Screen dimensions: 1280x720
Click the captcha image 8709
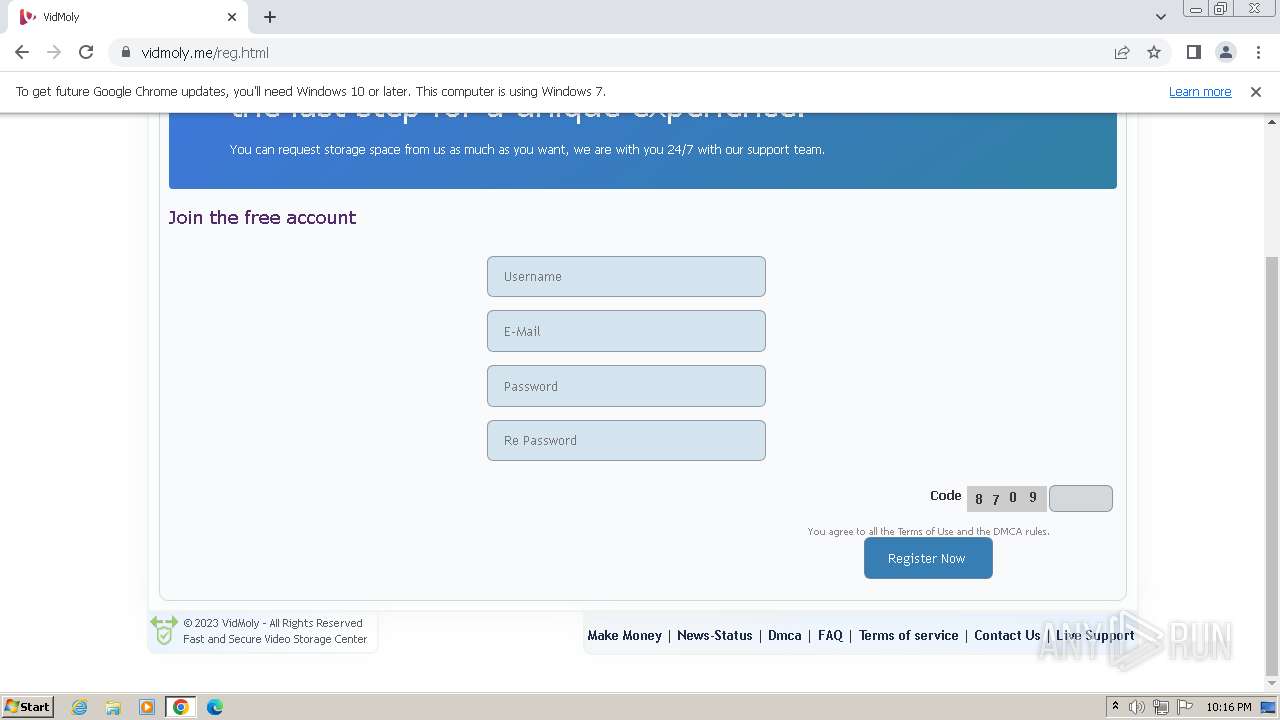pos(1006,498)
